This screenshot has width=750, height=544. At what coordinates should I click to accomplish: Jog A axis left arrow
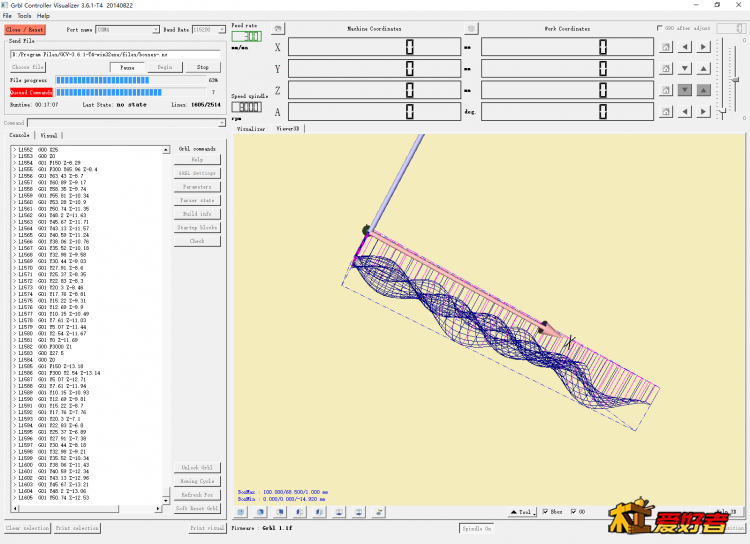685,111
